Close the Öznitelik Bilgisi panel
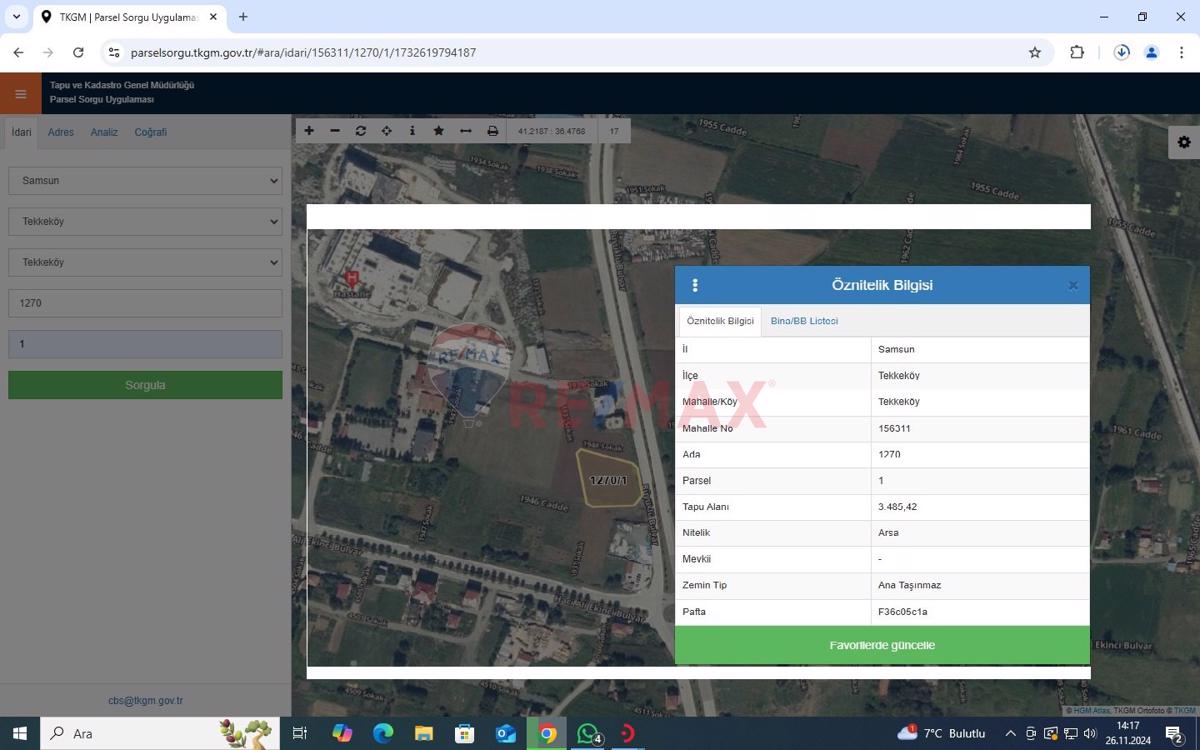1200x750 pixels. pyautogui.click(x=1073, y=286)
